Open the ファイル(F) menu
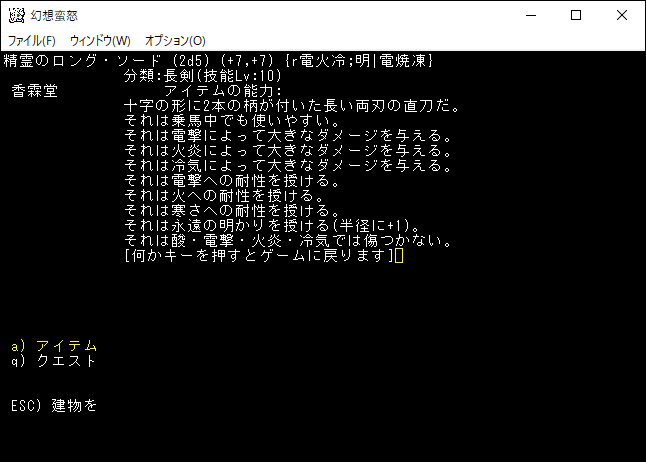Viewport: 646px width, 462px height. (x=32, y=41)
